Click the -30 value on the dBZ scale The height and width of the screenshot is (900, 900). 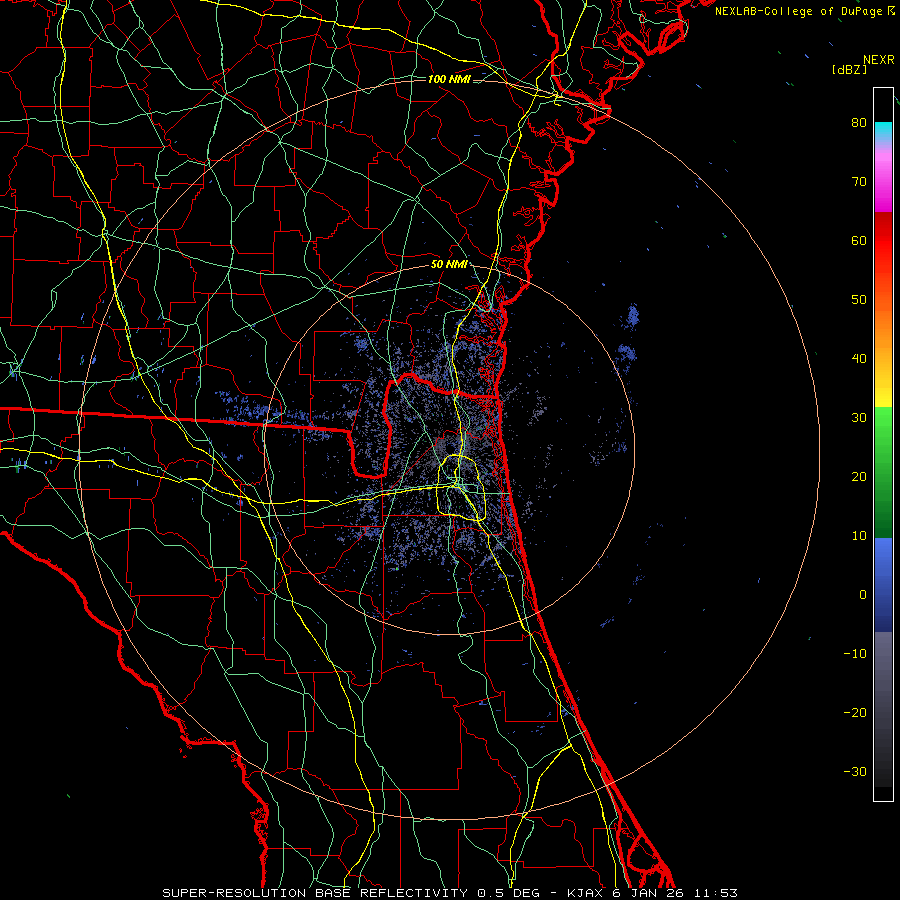tap(855, 772)
